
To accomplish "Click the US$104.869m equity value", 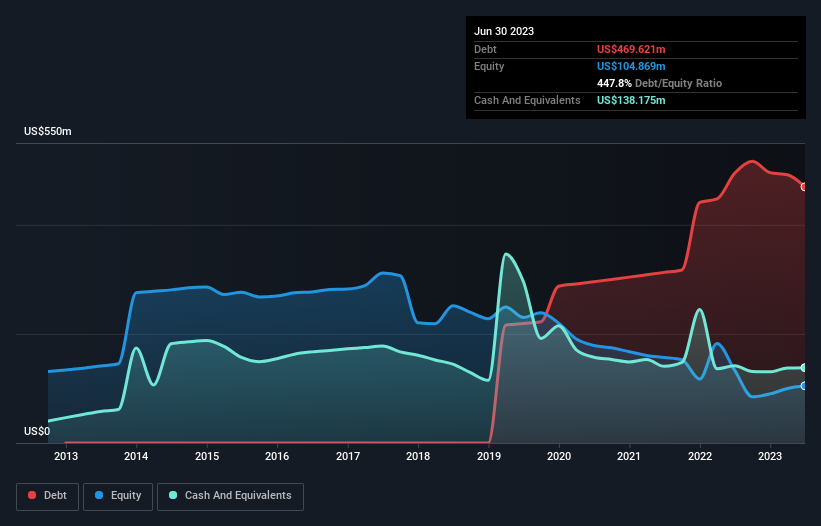I will click(x=631, y=66).
